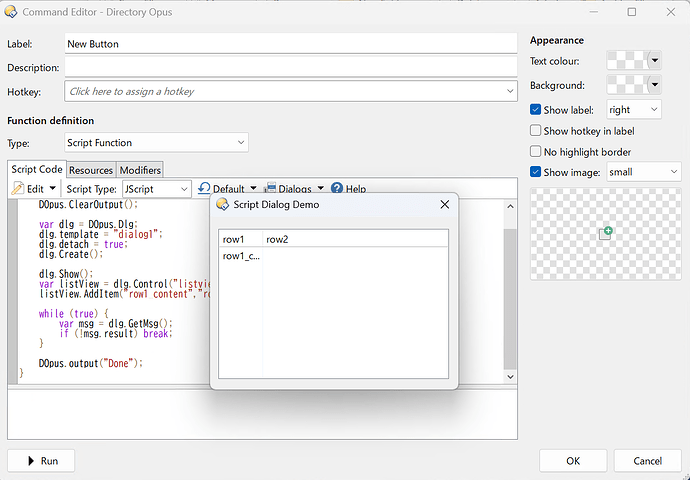Toggle the Show image checkbox
690x480 pixels.
pos(535,172)
